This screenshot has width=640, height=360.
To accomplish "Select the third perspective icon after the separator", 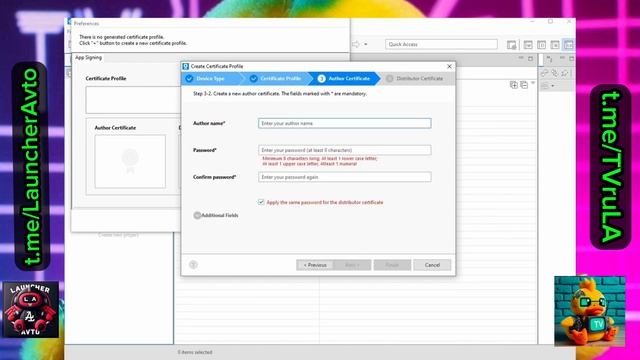I will (555, 44).
